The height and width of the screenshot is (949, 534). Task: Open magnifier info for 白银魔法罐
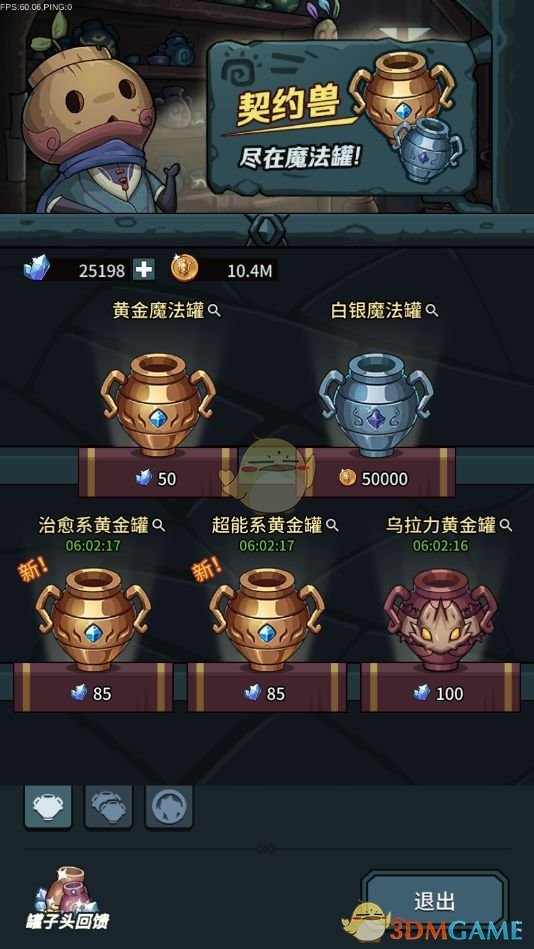(432, 311)
